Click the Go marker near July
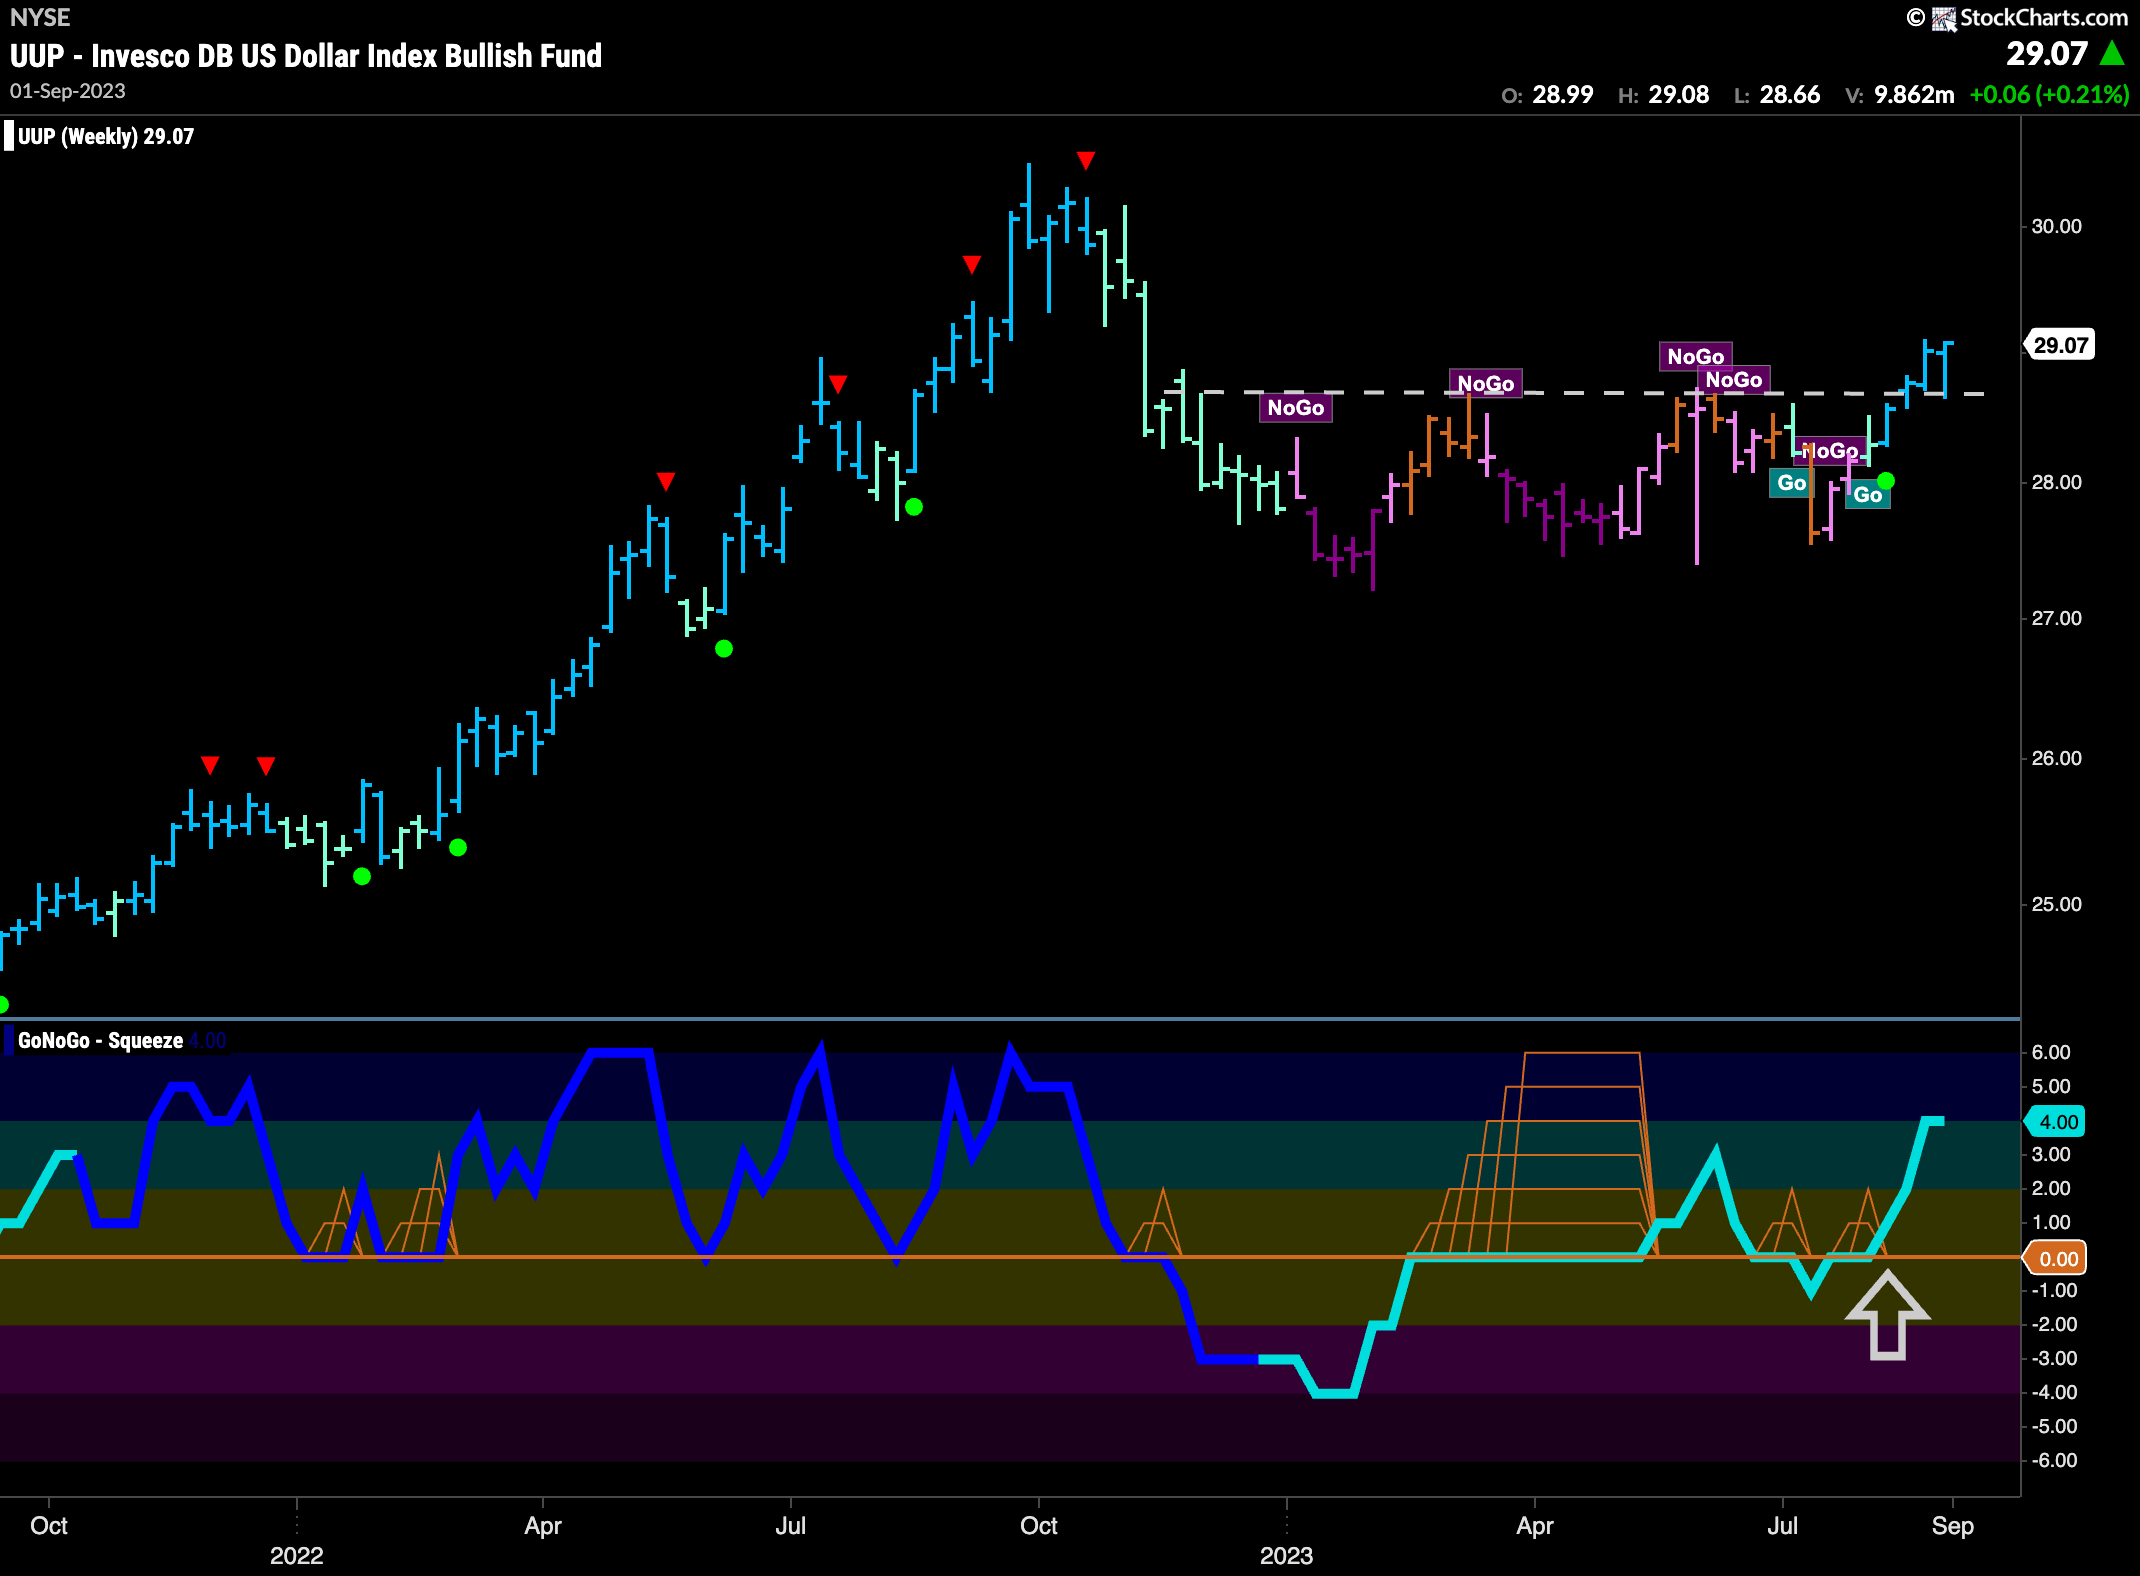Image resolution: width=2140 pixels, height=1576 pixels. (1791, 483)
